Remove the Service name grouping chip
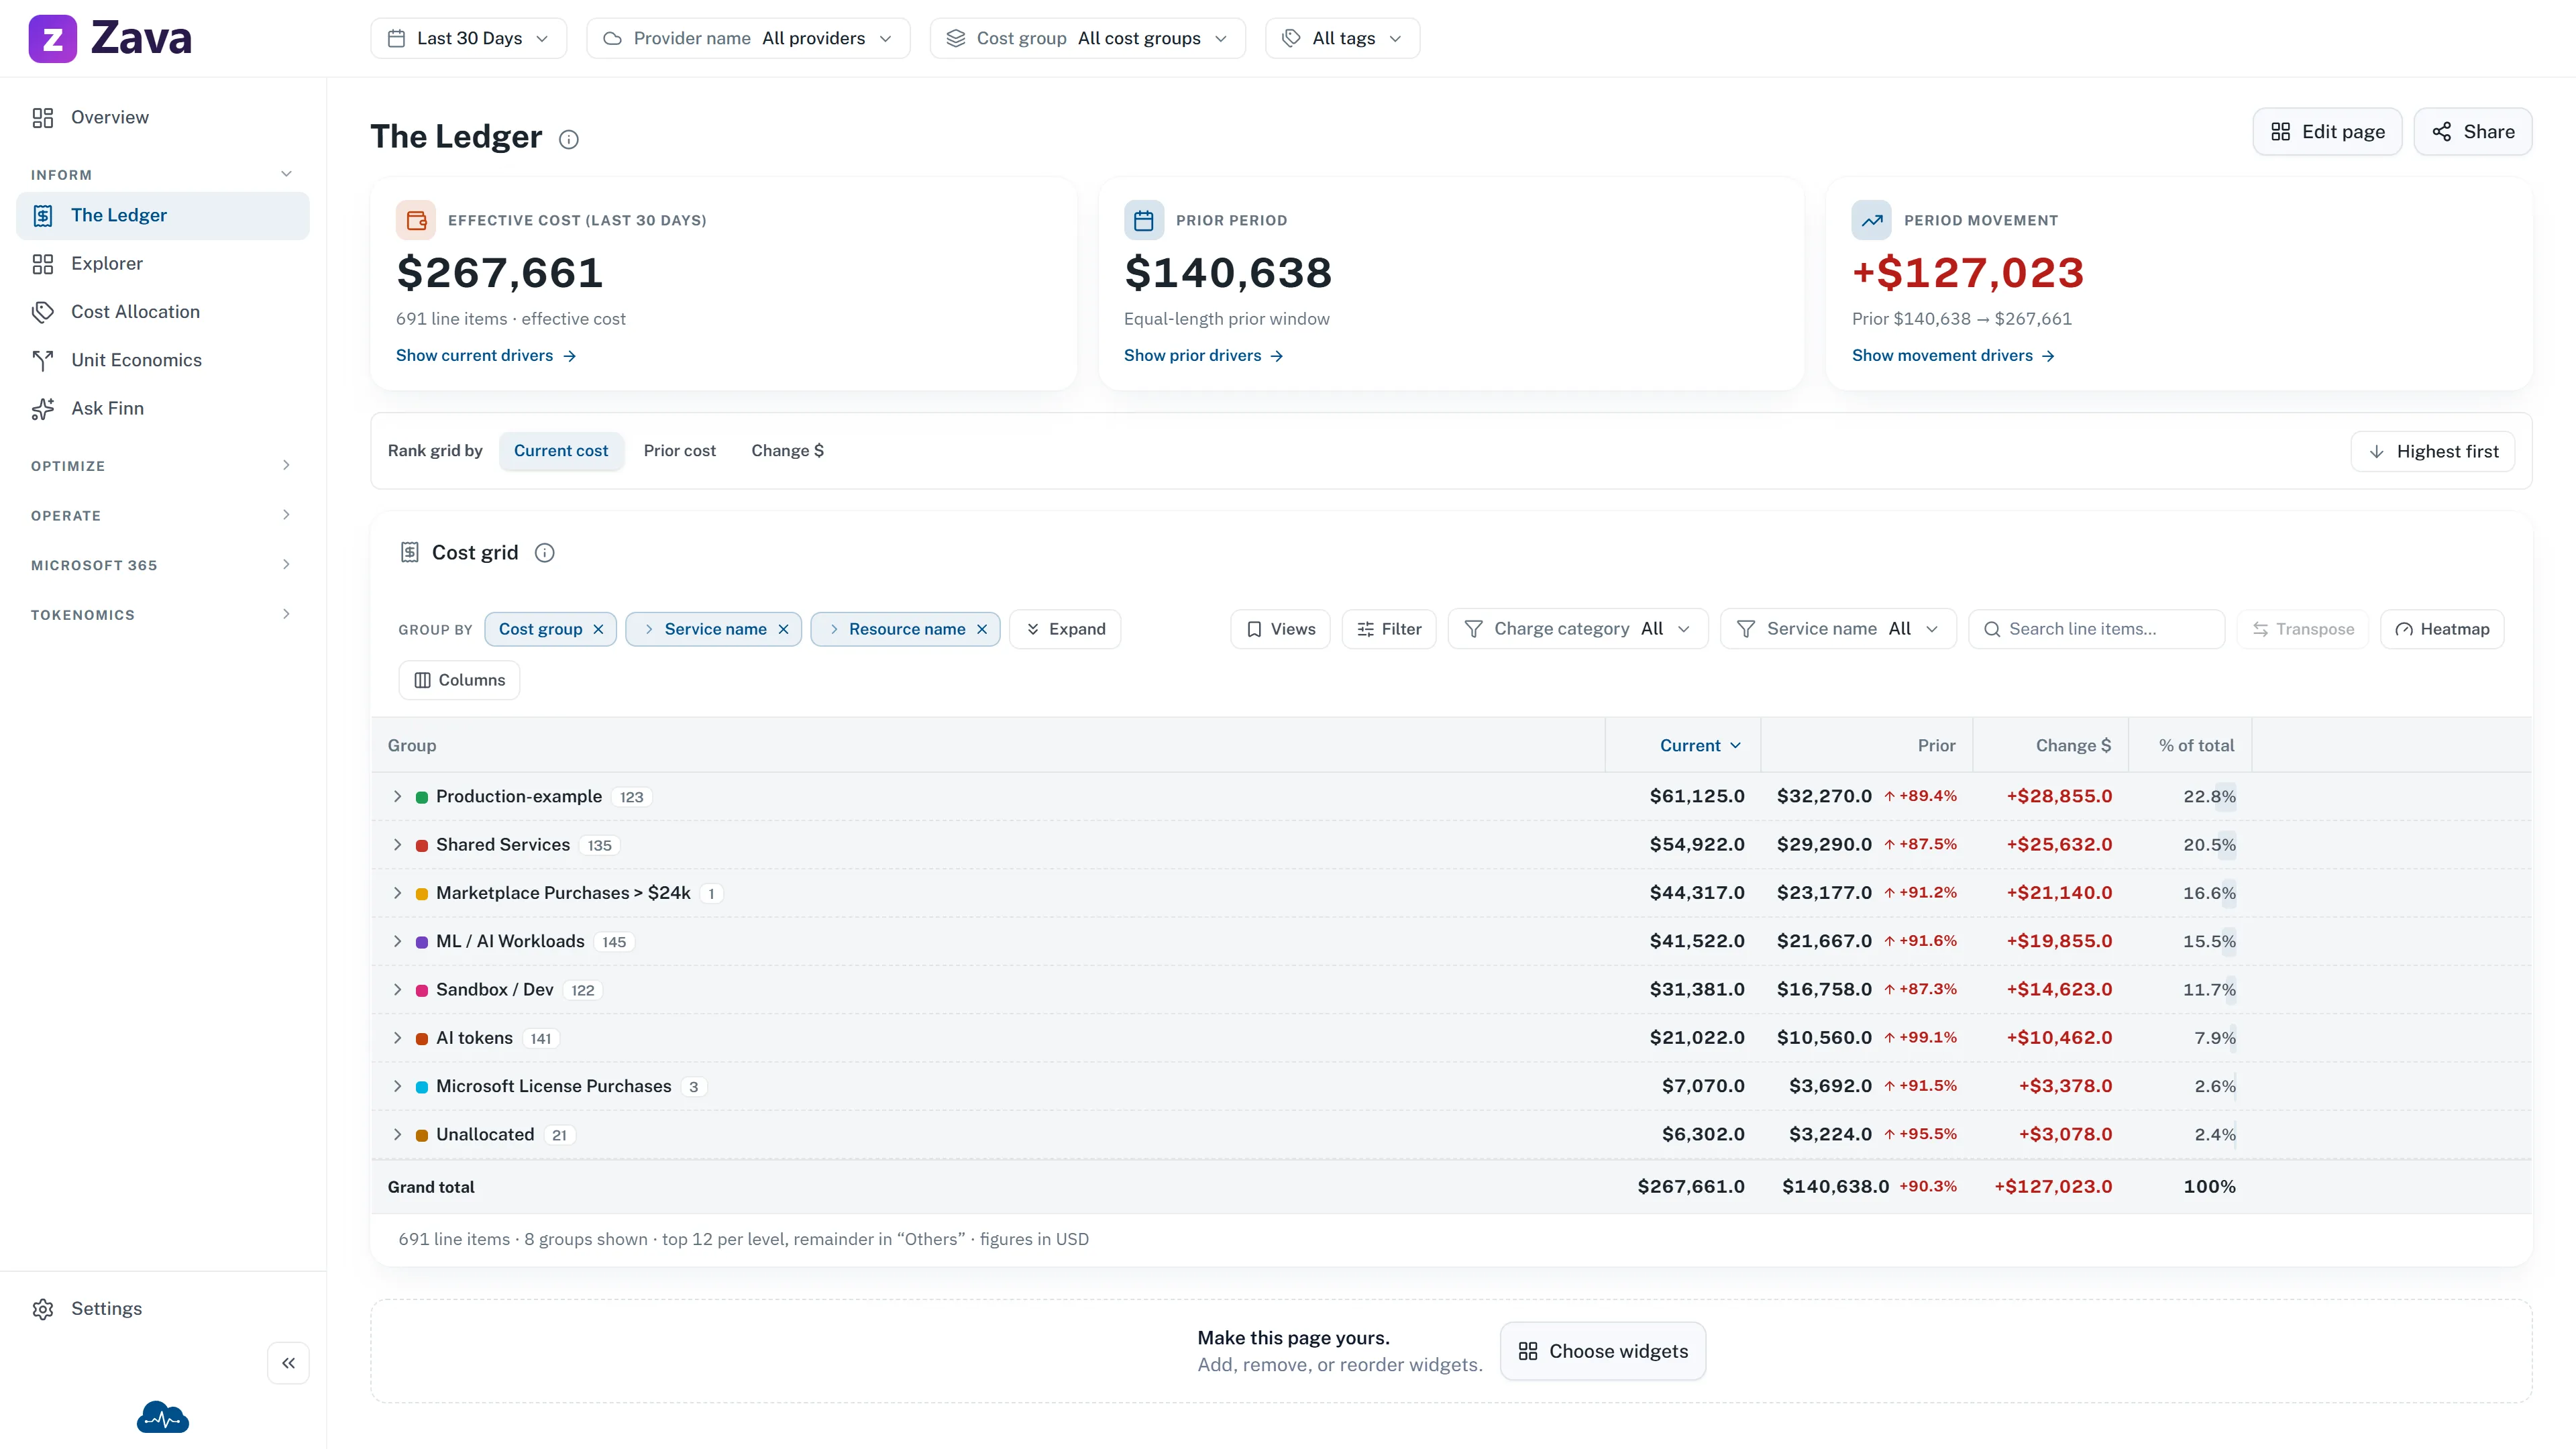The image size is (2576, 1449). click(784, 629)
